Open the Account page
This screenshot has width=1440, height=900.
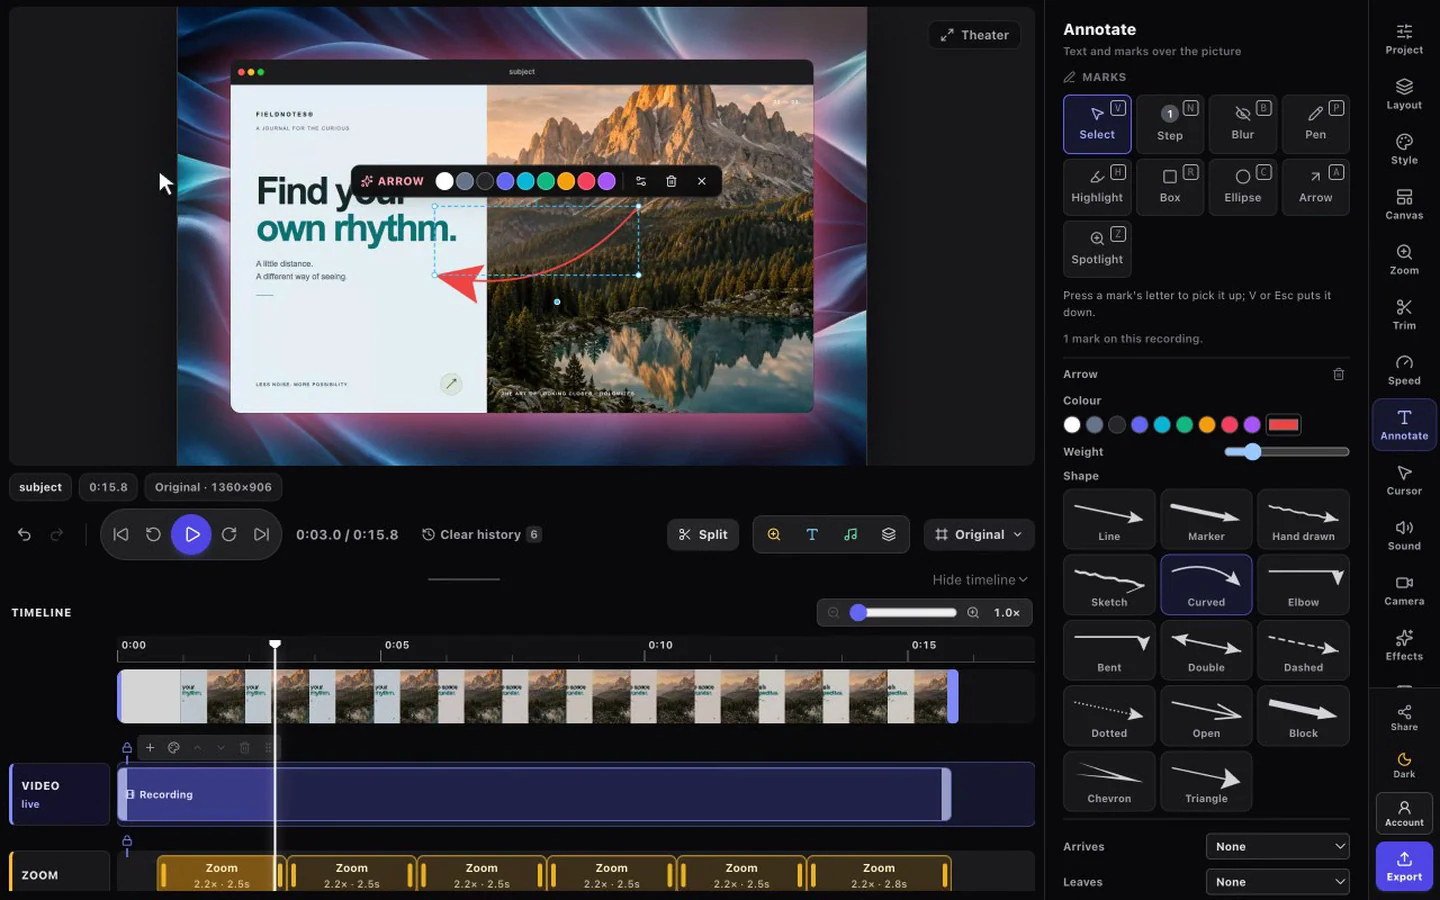click(x=1404, y=813)
